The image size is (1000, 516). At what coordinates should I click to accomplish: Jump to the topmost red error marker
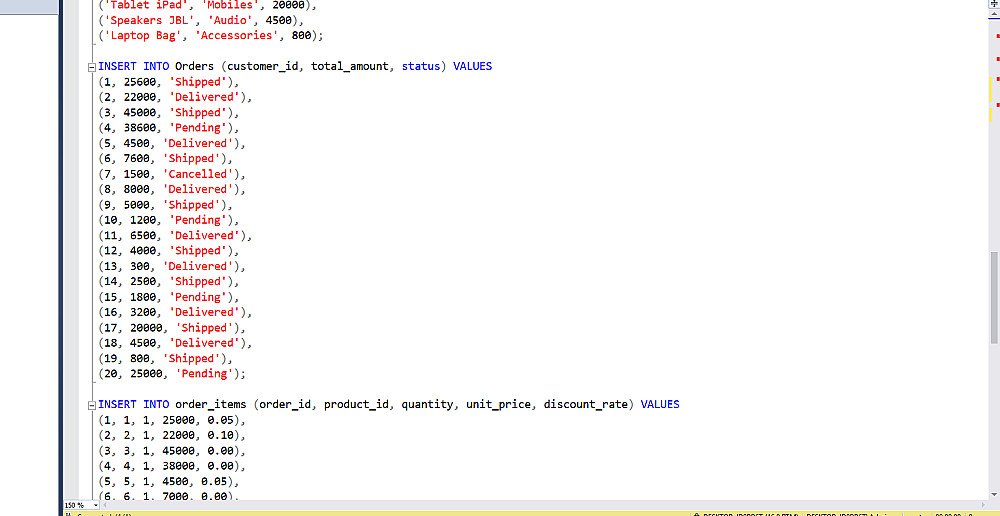click(x=996, y=36)
